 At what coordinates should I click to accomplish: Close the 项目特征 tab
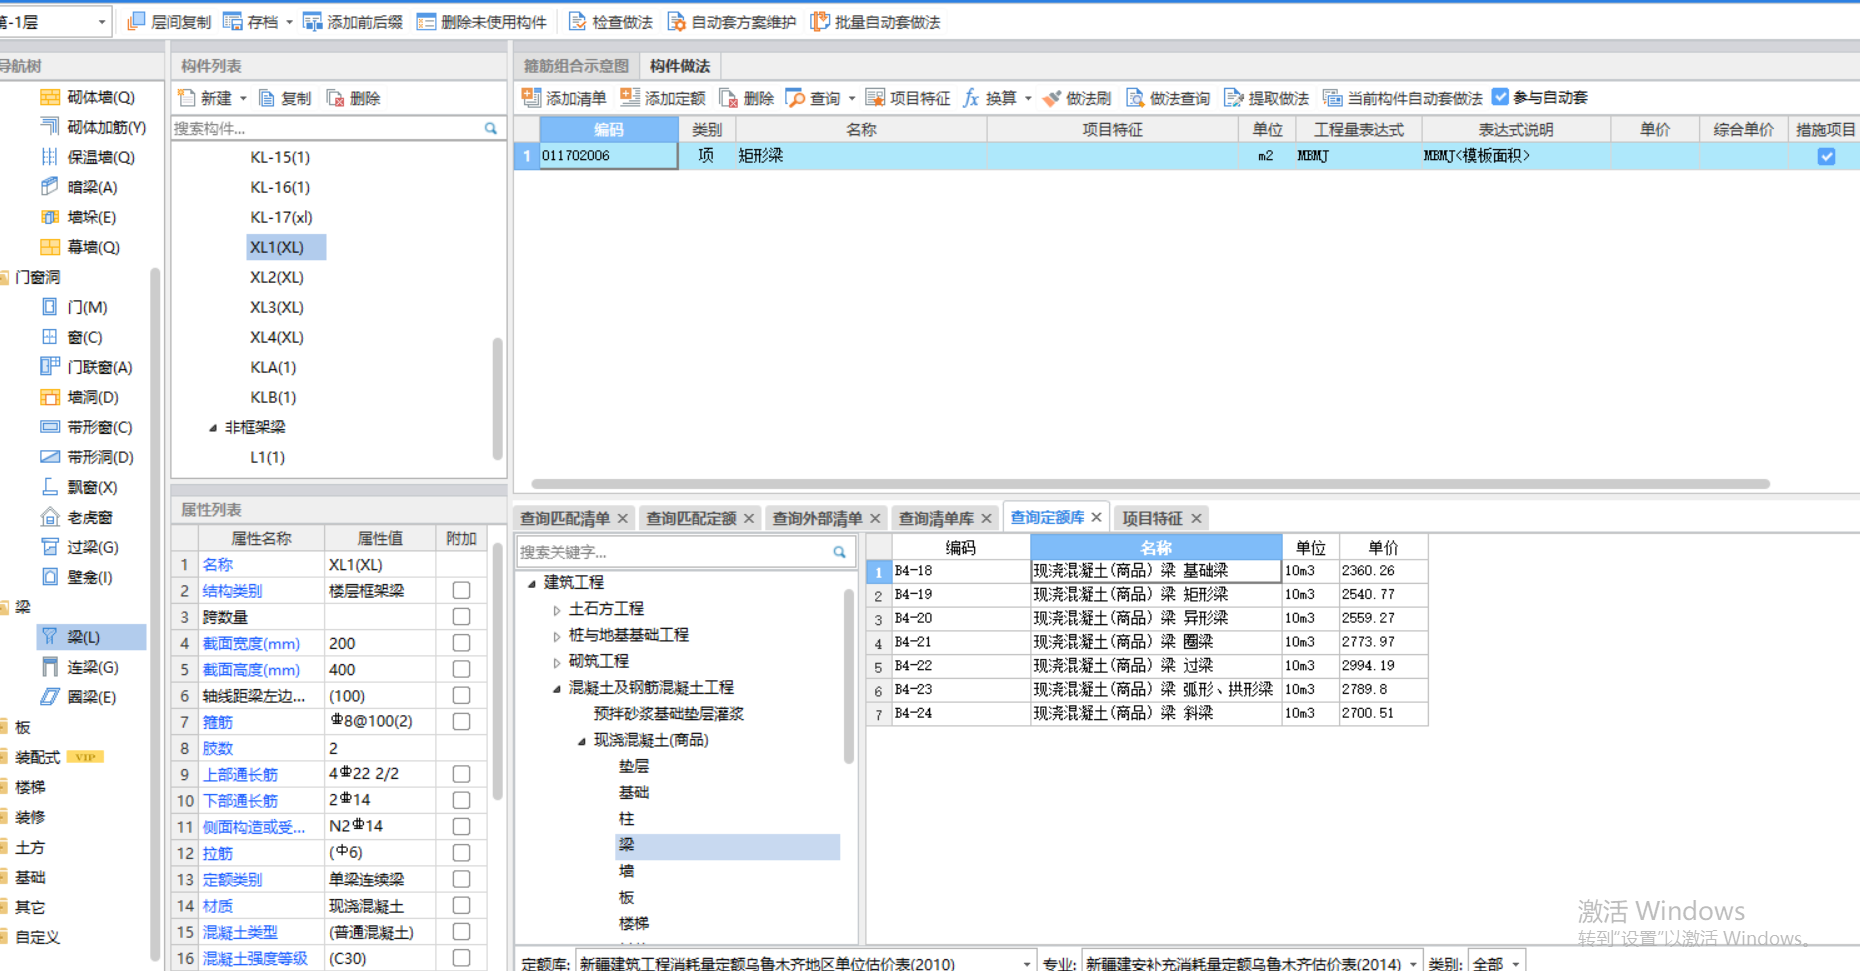pyautogui.click(x=1196, y=518)
